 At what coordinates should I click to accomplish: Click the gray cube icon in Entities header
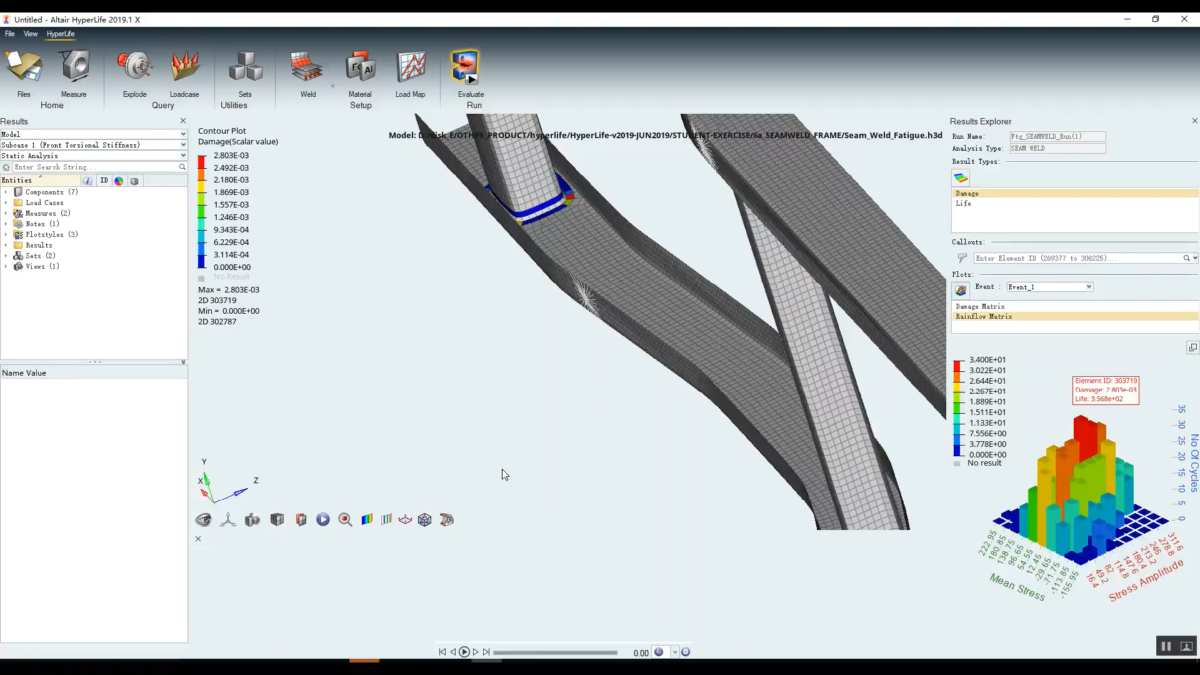[x=135, y=181]
